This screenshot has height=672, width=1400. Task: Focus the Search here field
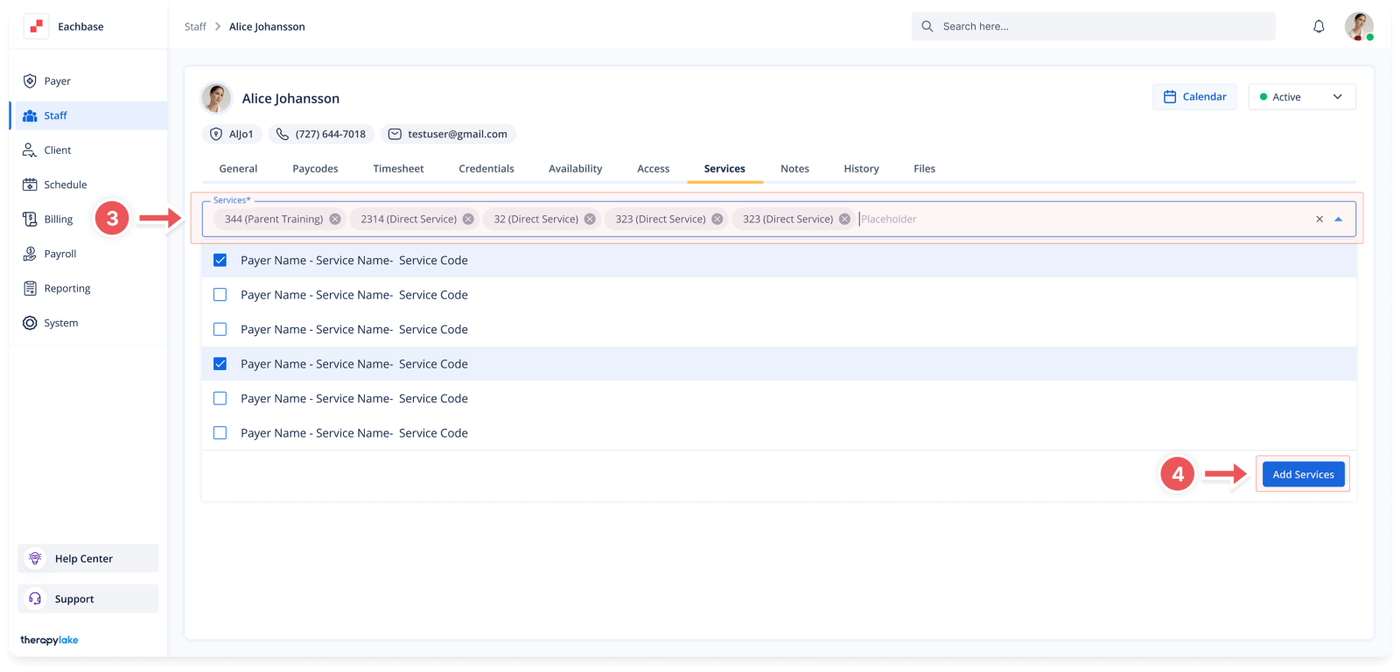click(1093, 27)
